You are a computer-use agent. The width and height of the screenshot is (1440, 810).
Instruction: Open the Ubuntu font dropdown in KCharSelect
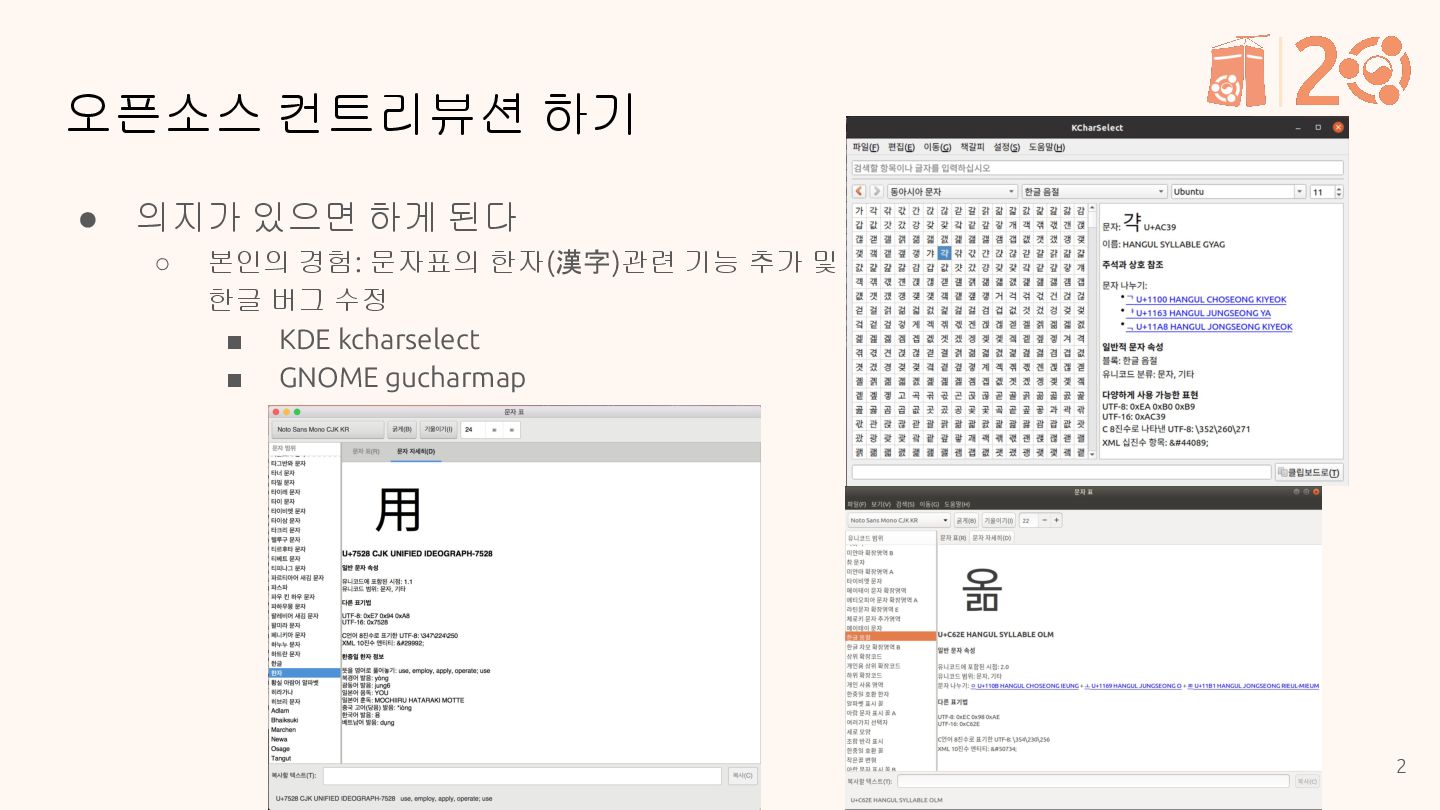[x=1239, y=191]
